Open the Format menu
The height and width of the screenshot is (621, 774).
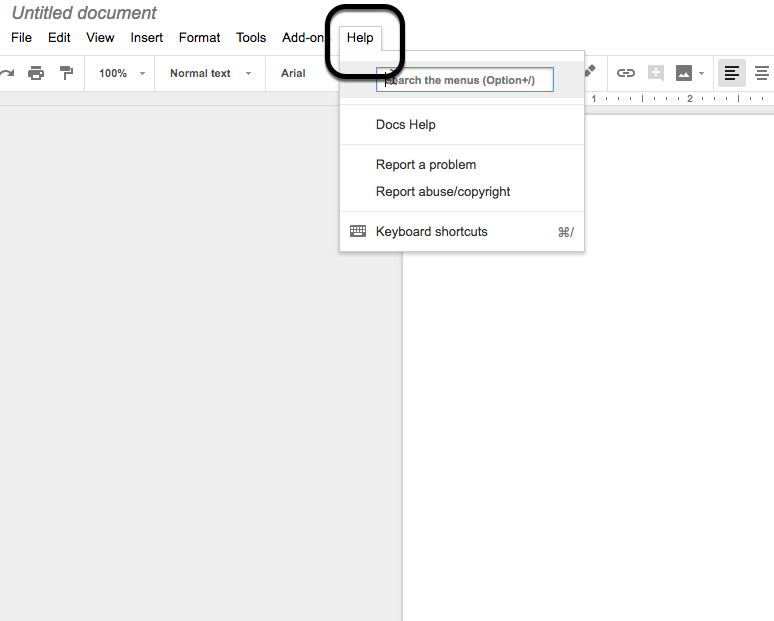pyautogui.click(x=199, y=38)
